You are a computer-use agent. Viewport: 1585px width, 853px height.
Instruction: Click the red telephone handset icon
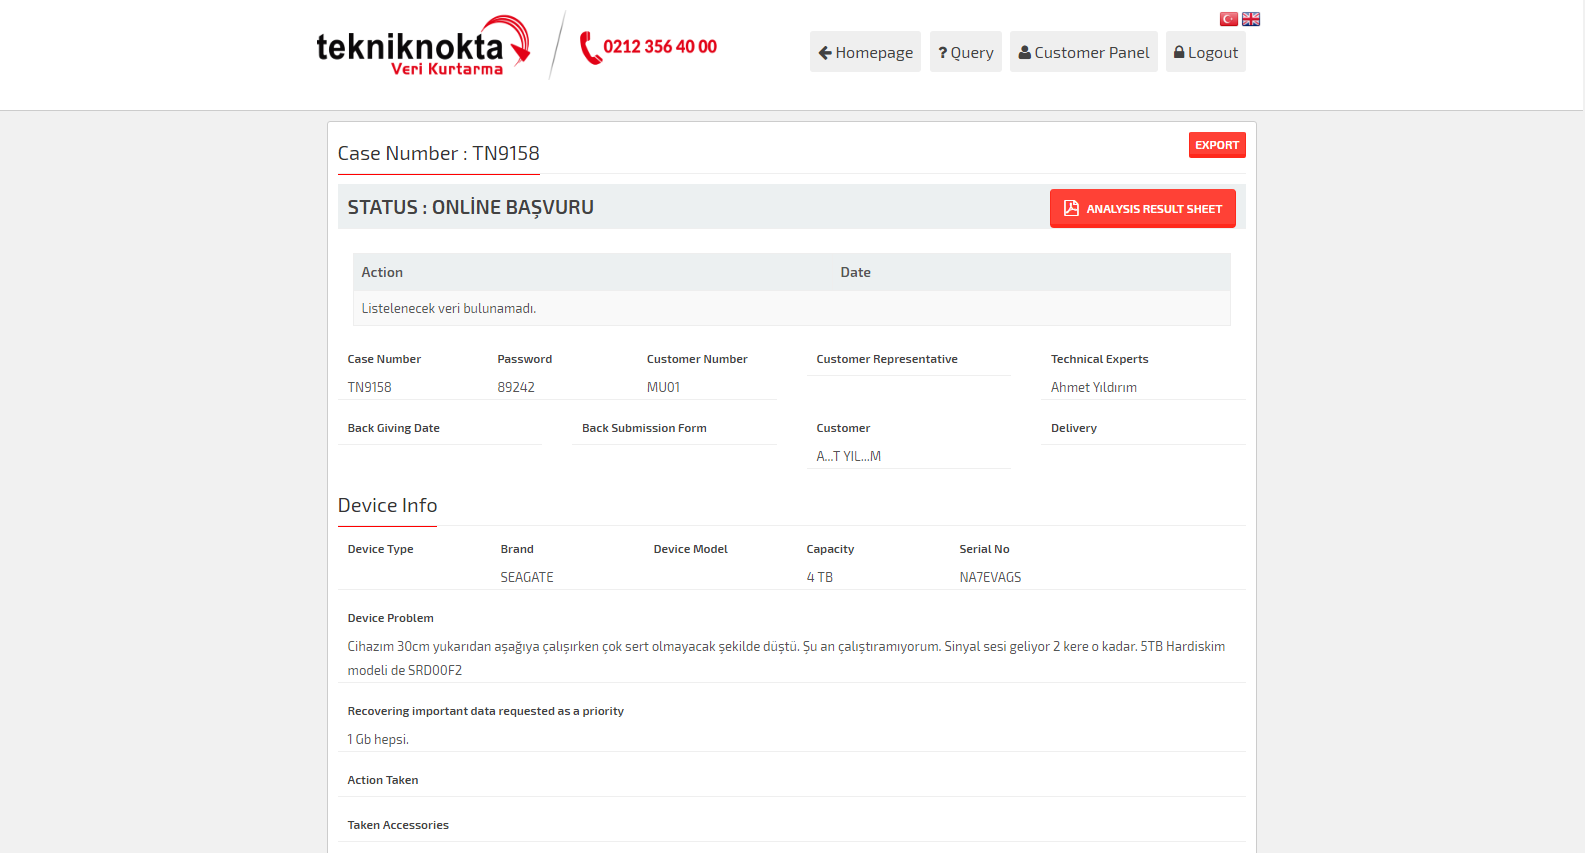coord(590,48)
